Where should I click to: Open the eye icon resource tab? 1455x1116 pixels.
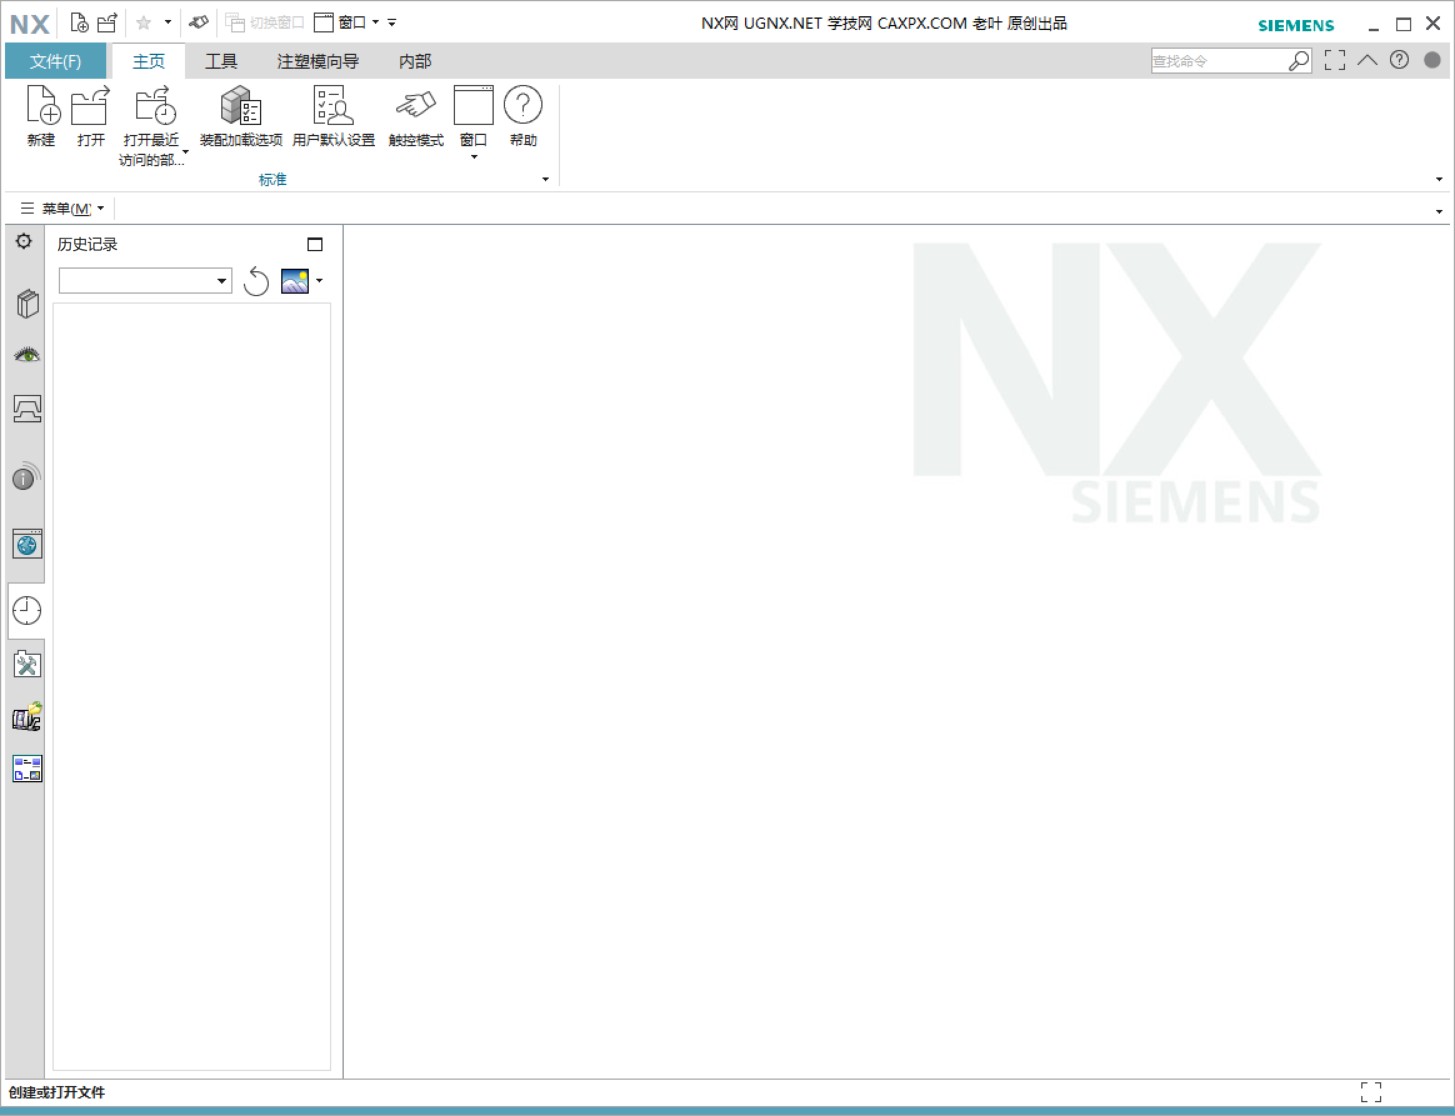(27, 355)
